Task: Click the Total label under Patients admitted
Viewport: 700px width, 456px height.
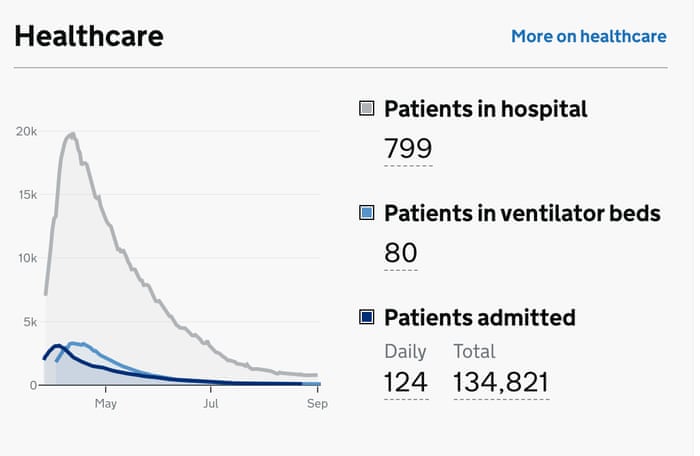Action: (x=474, y=351)
